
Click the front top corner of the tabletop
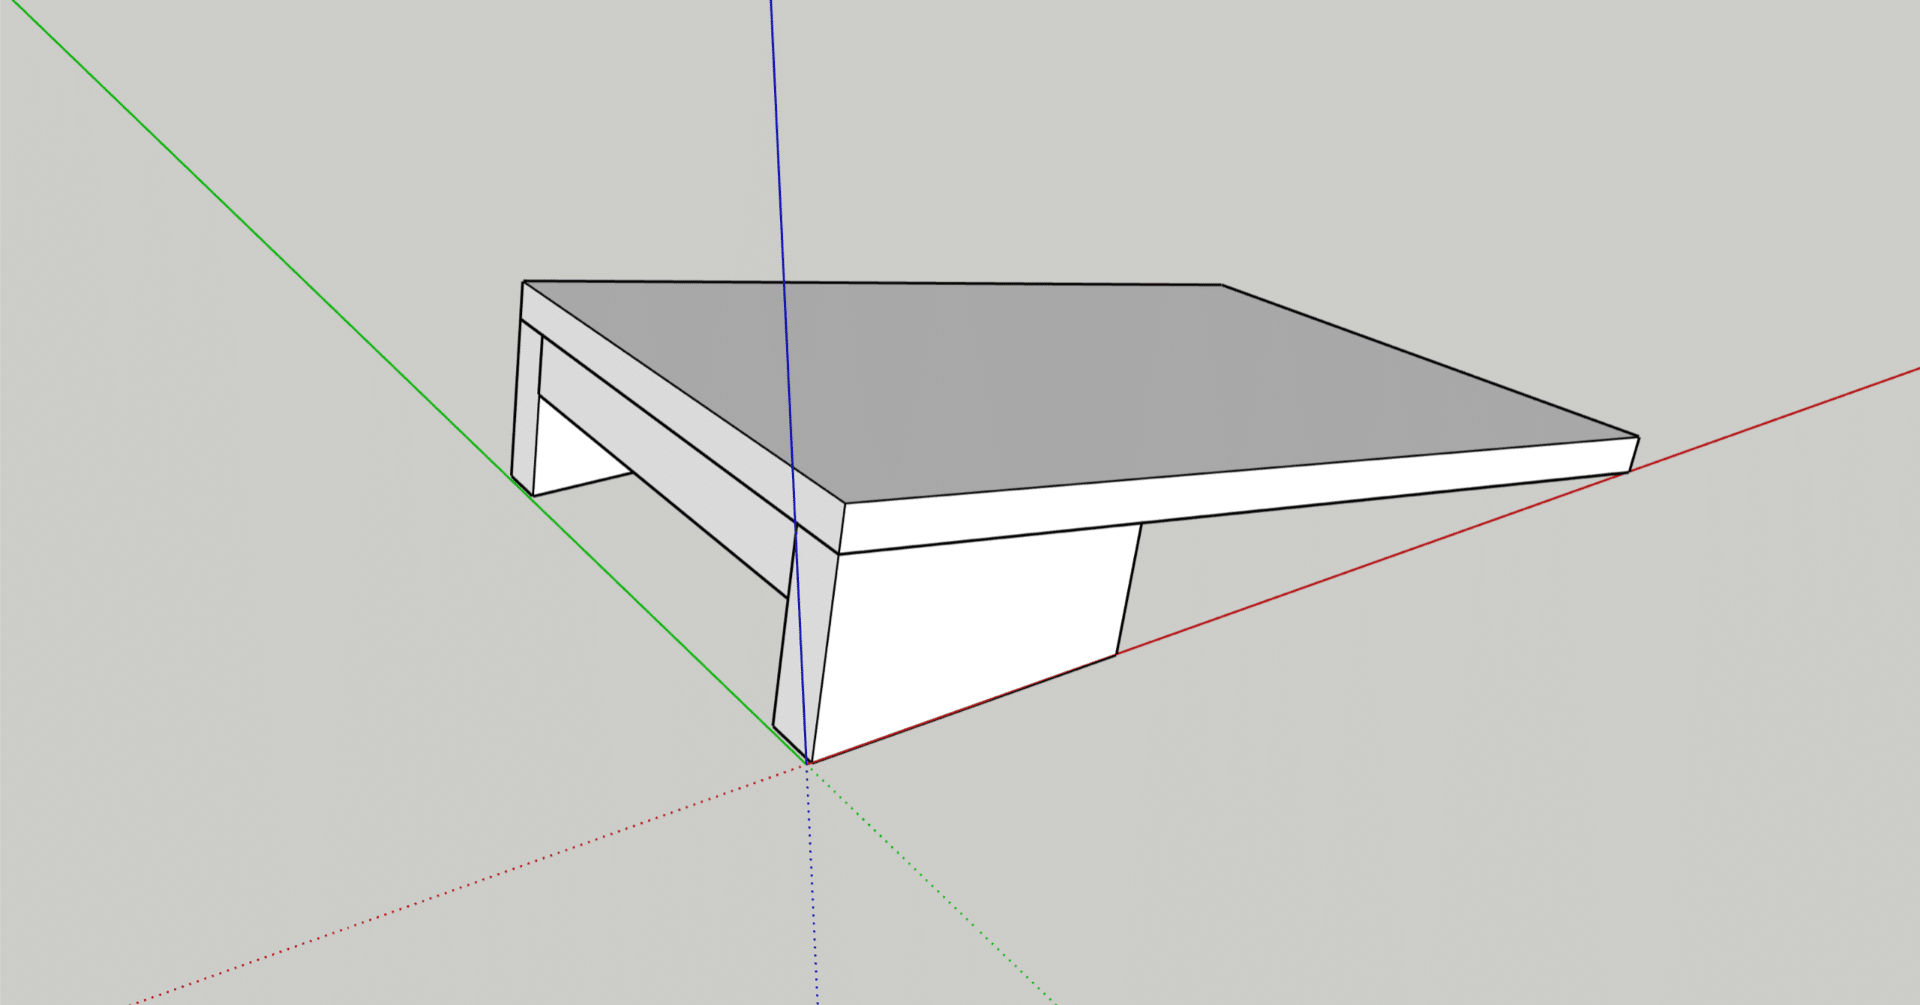pos(845,503)
